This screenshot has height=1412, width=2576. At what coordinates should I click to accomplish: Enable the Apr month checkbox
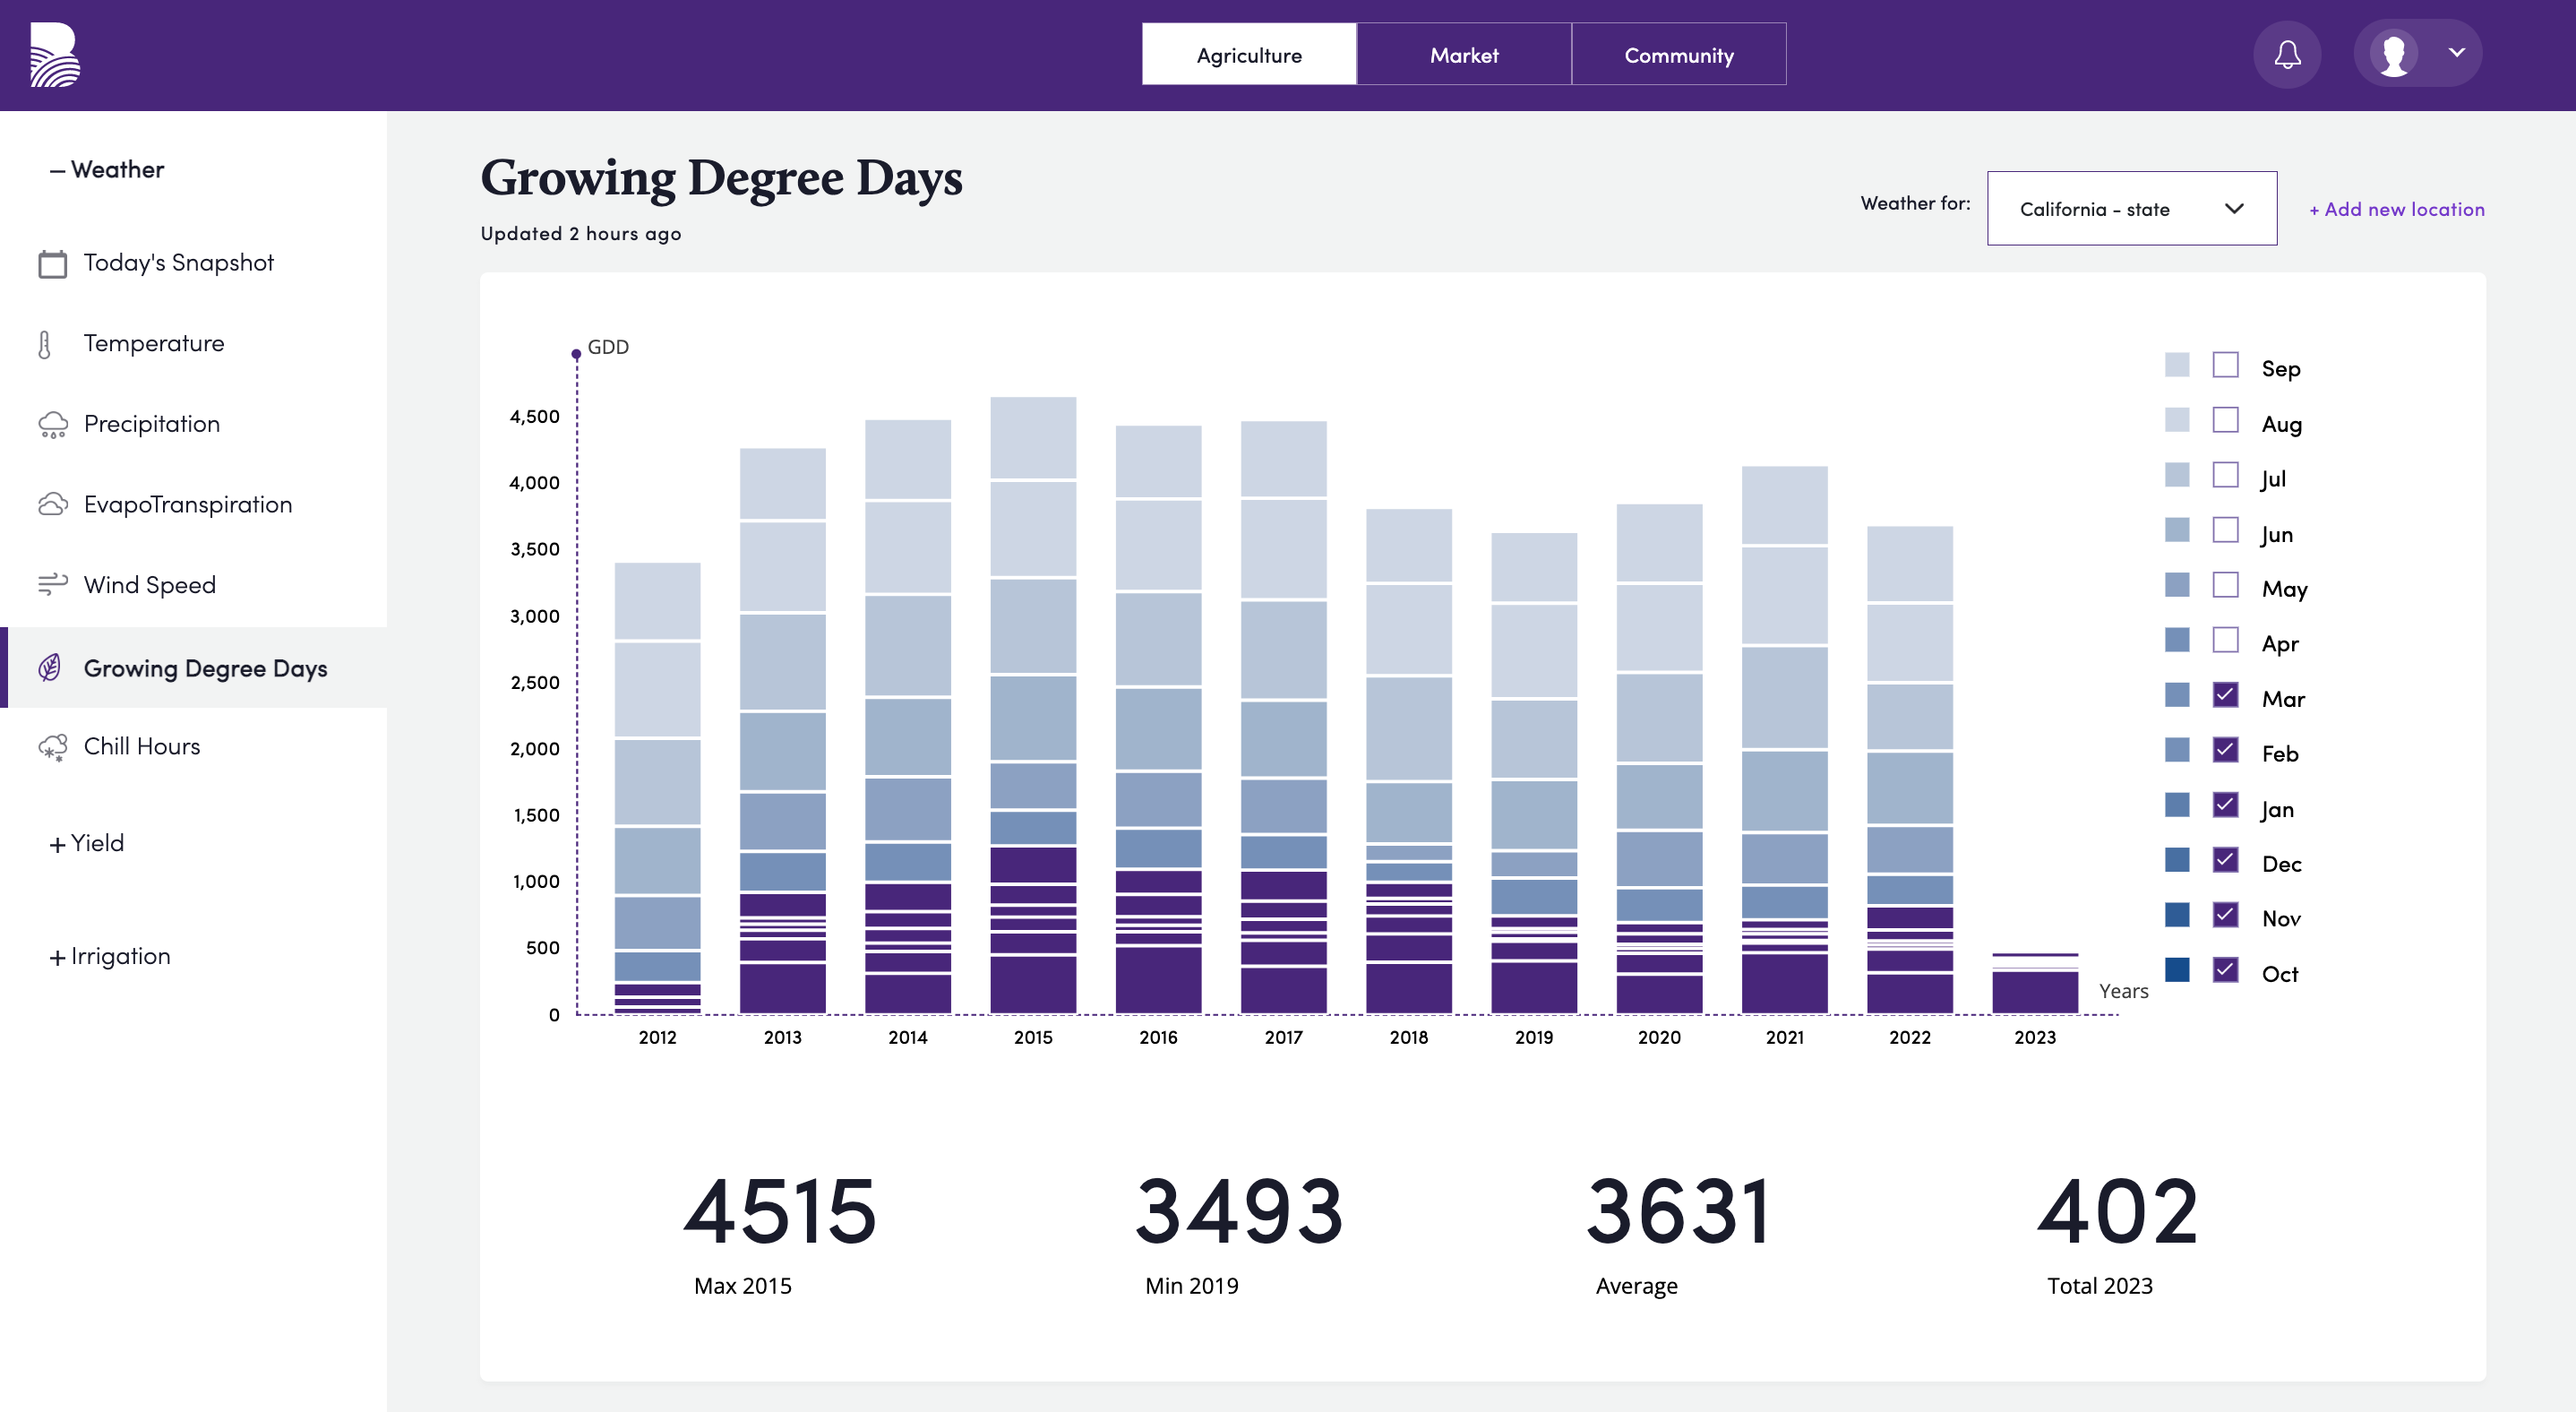(x=2227, y=641)
